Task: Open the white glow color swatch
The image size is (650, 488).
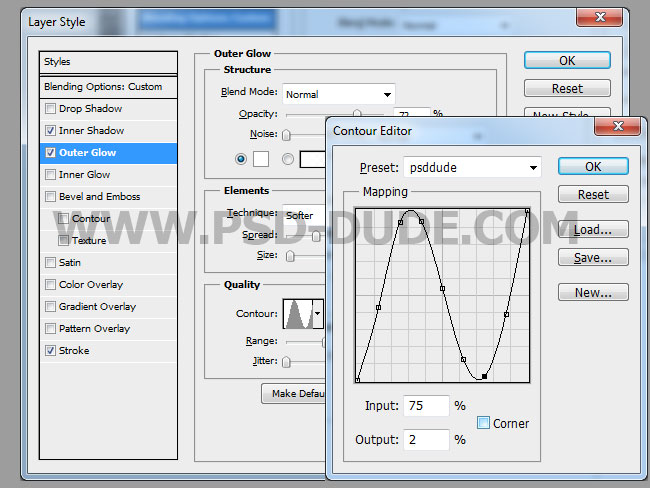Action: [261, 159]
